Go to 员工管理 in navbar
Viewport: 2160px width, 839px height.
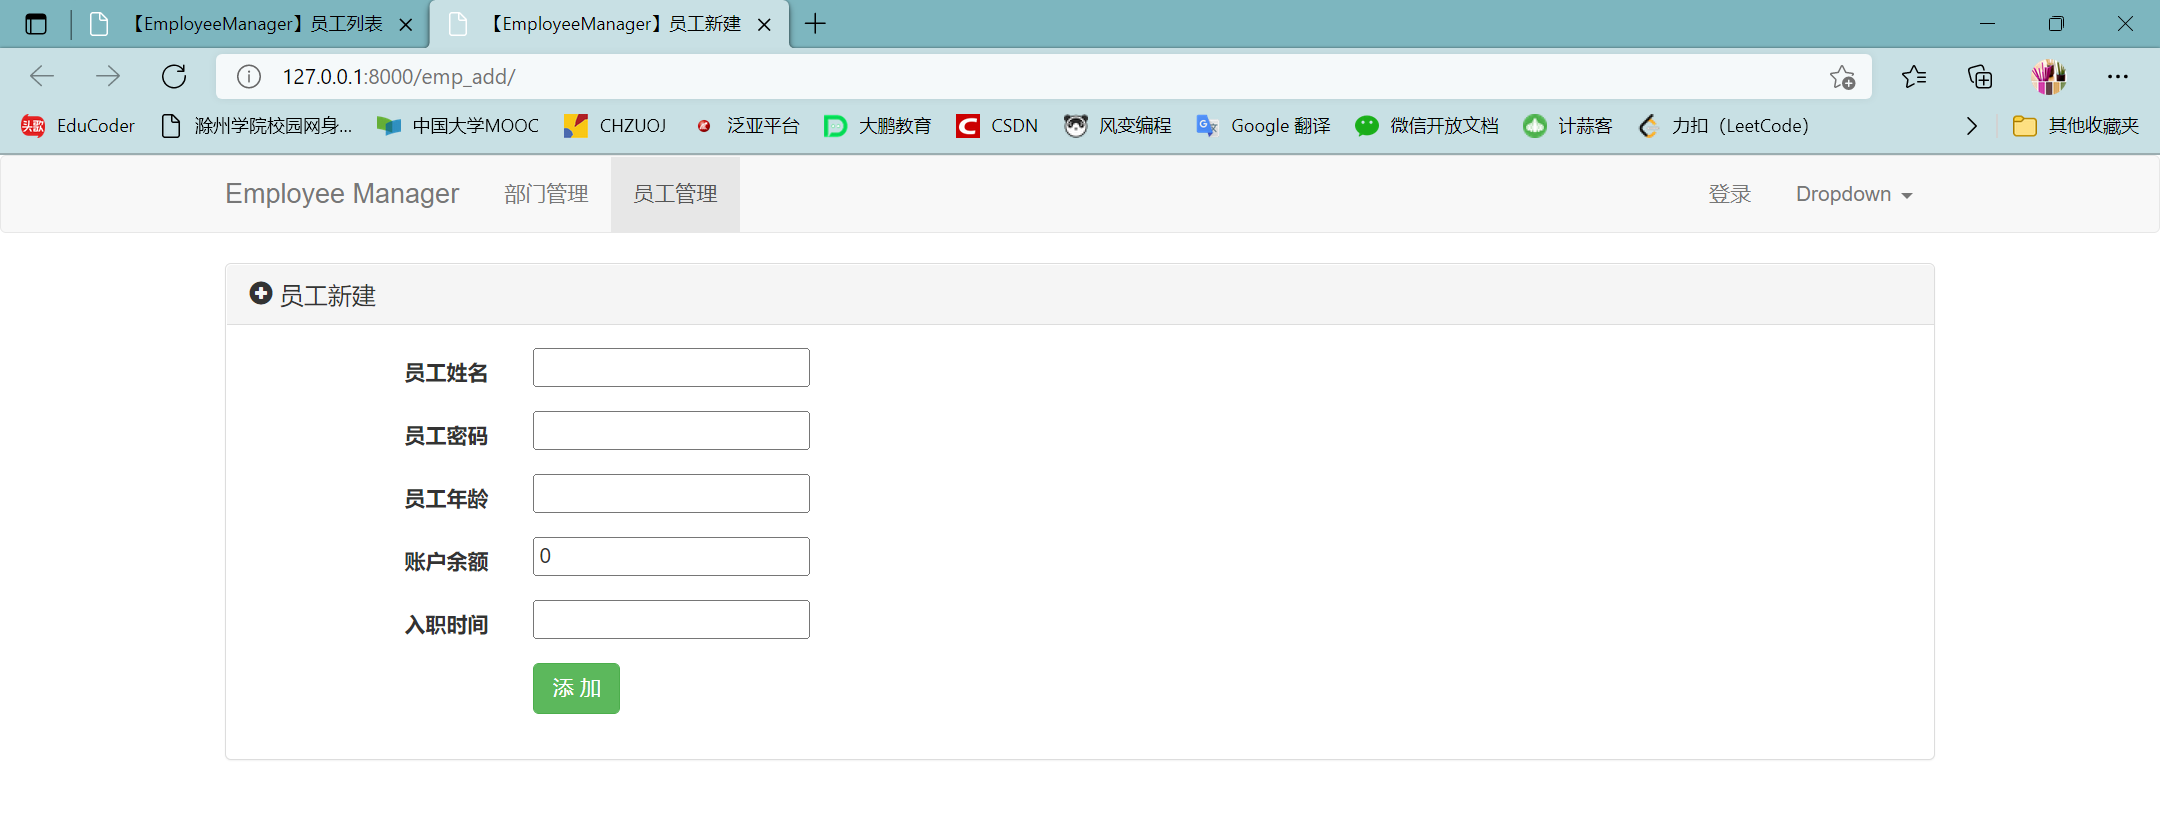(x=675, y=194)
